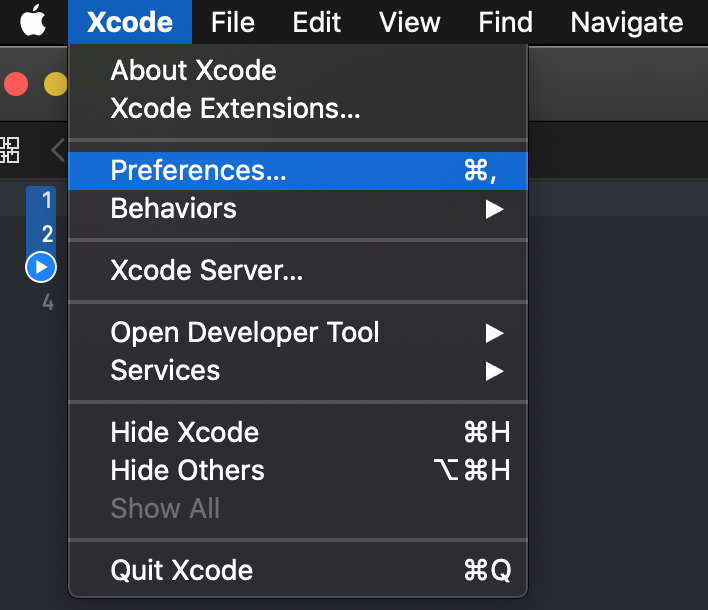Image resolution: width=708 pixels, height=610 pixels.
Task: Choose Xcode Server… menu item
Action: tap(207, 270)
